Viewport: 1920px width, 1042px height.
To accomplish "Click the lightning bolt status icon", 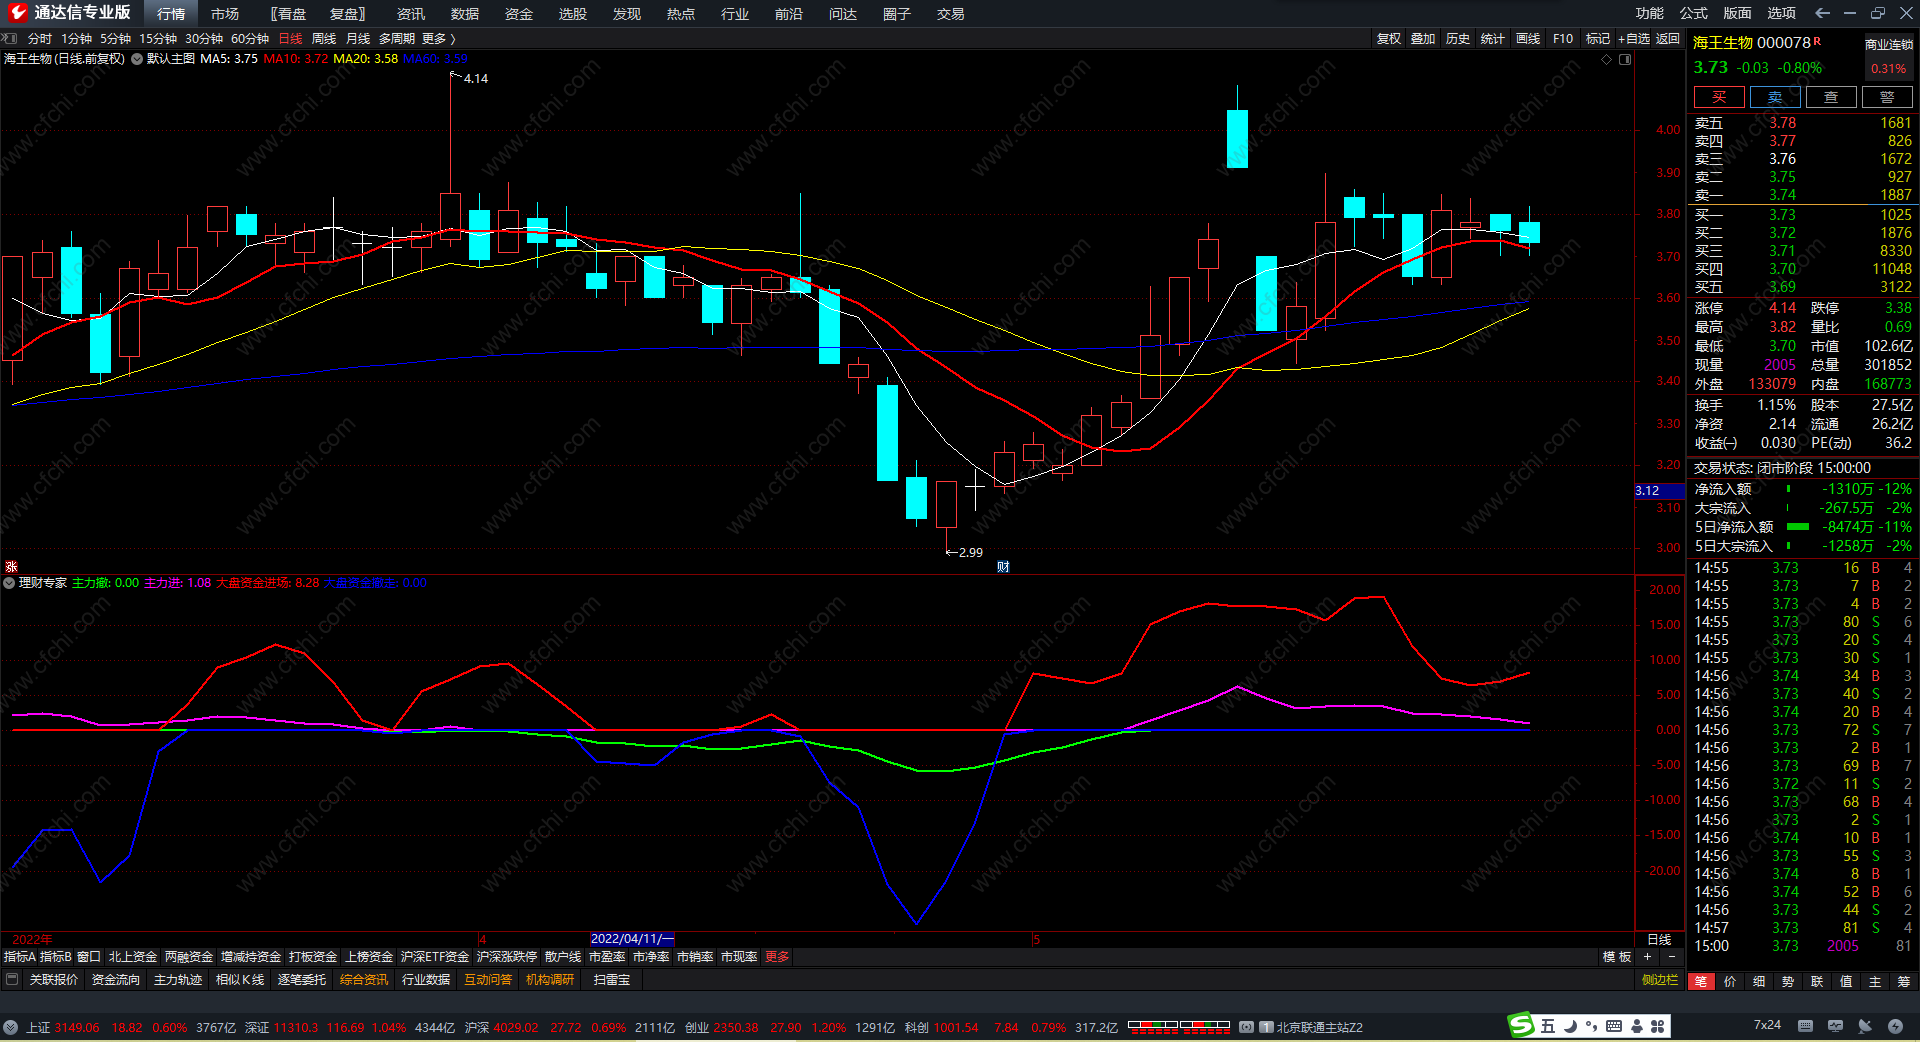I will tap(1895, 1026).
